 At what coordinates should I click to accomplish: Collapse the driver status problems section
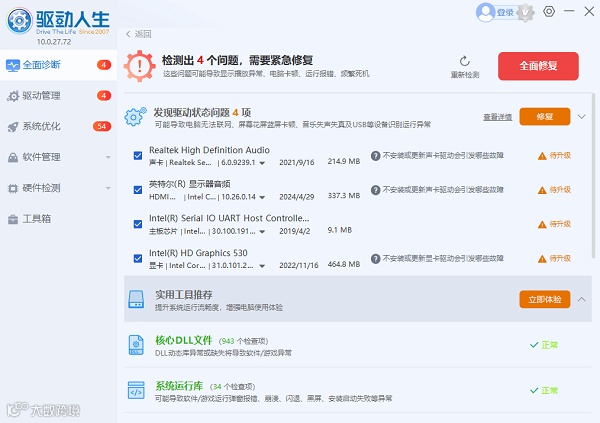pos(582,117)
